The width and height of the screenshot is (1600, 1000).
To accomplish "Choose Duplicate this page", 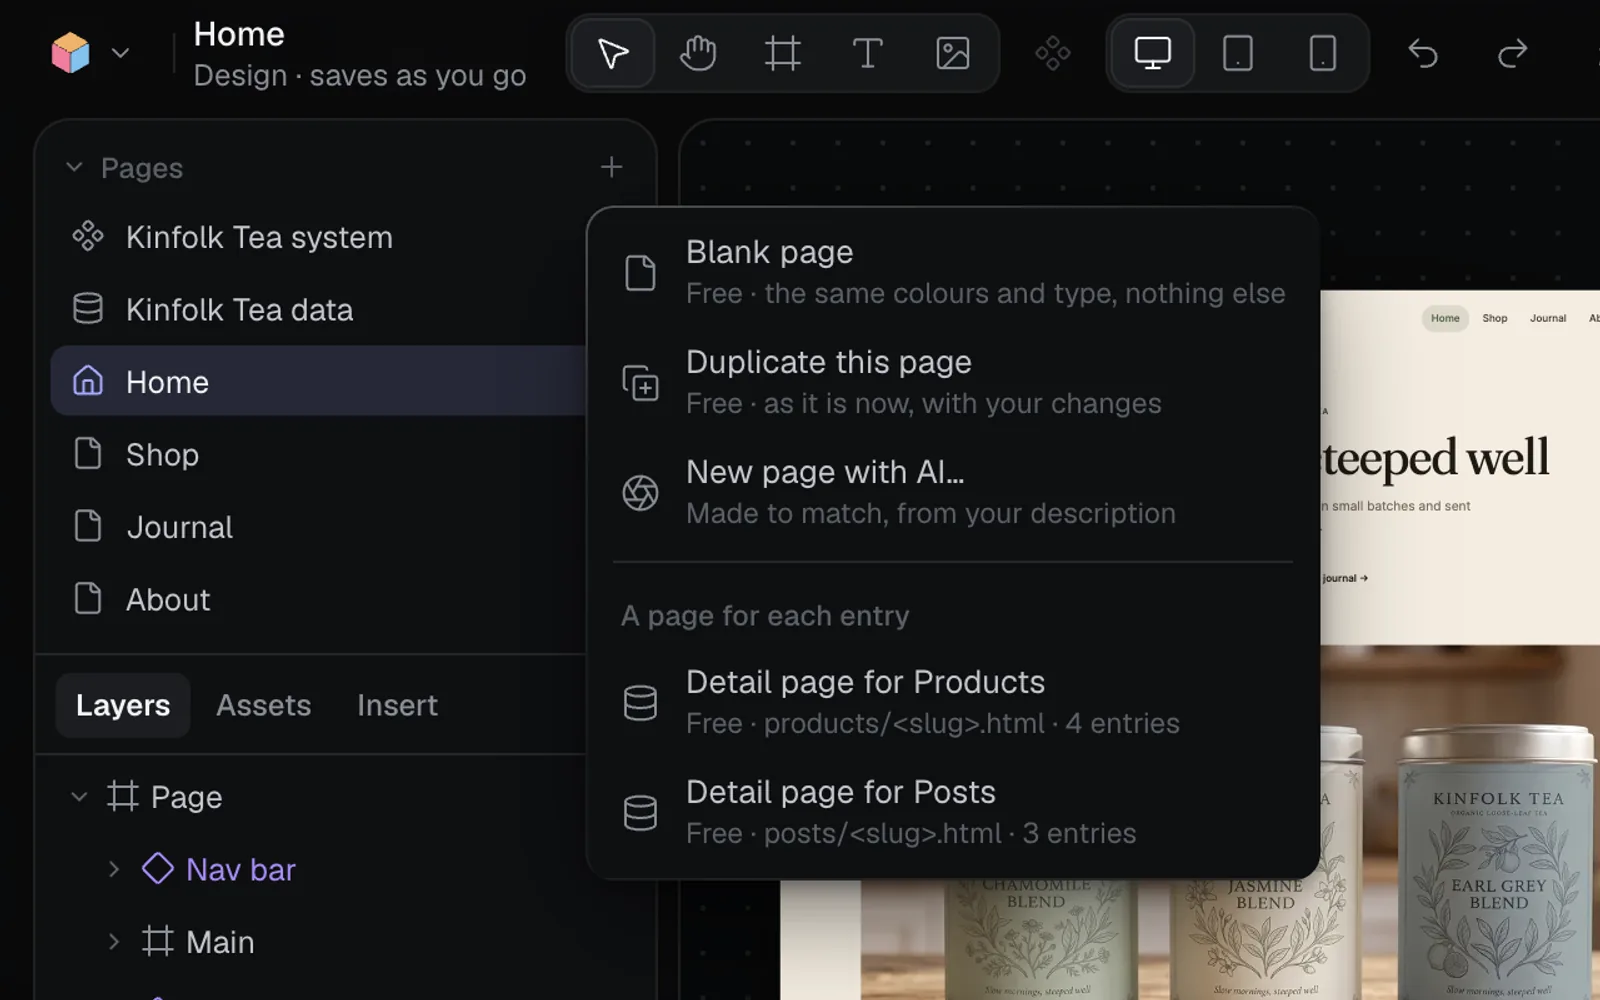I will tap(952, 382).
